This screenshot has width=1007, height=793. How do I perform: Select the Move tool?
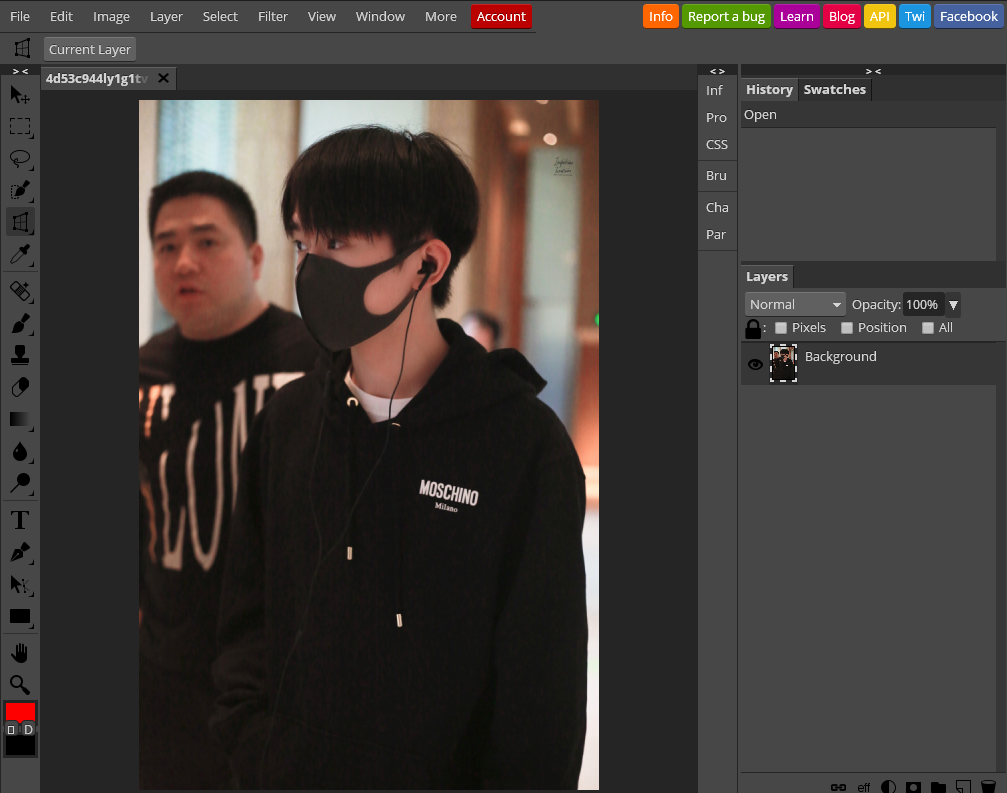pos(20,95)
